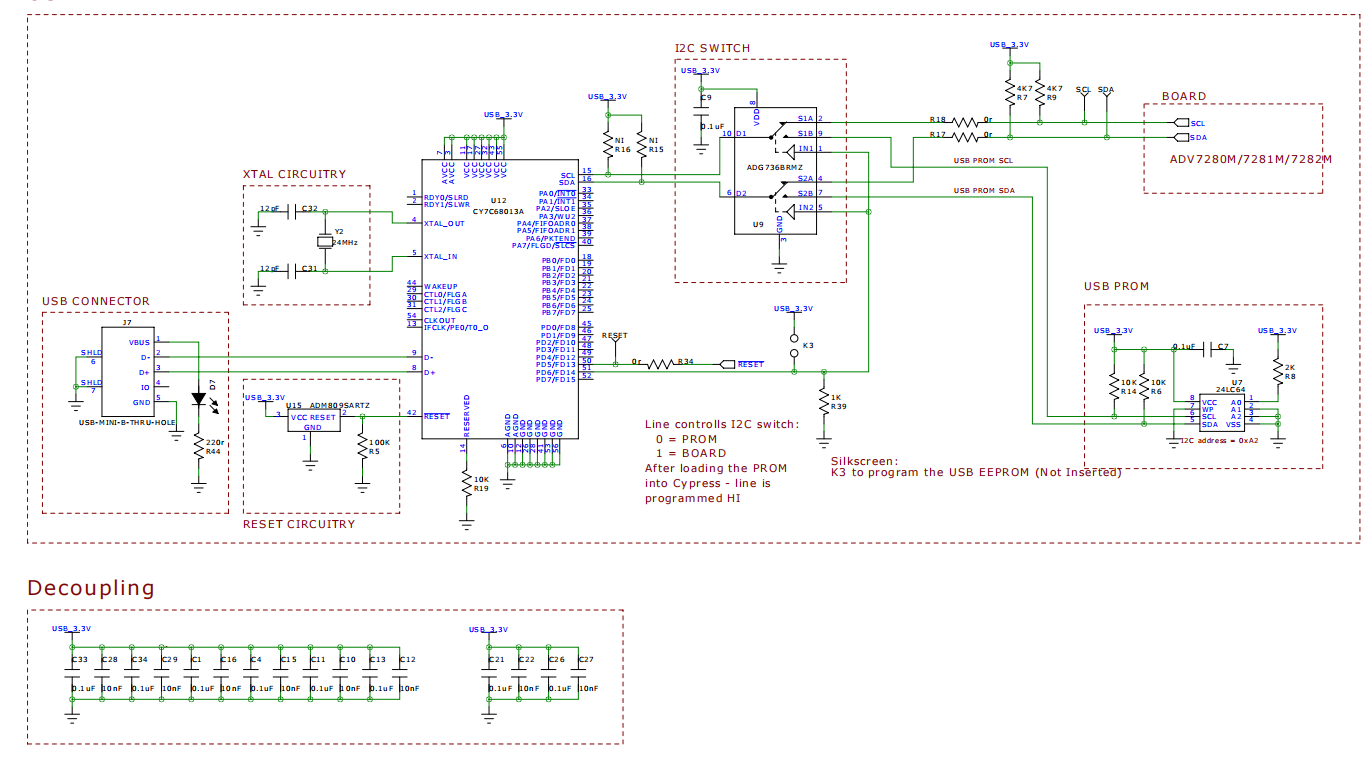Click the XTAL CIRCUITRY block title
The image size is (1366, 762).
pos(294,174)
